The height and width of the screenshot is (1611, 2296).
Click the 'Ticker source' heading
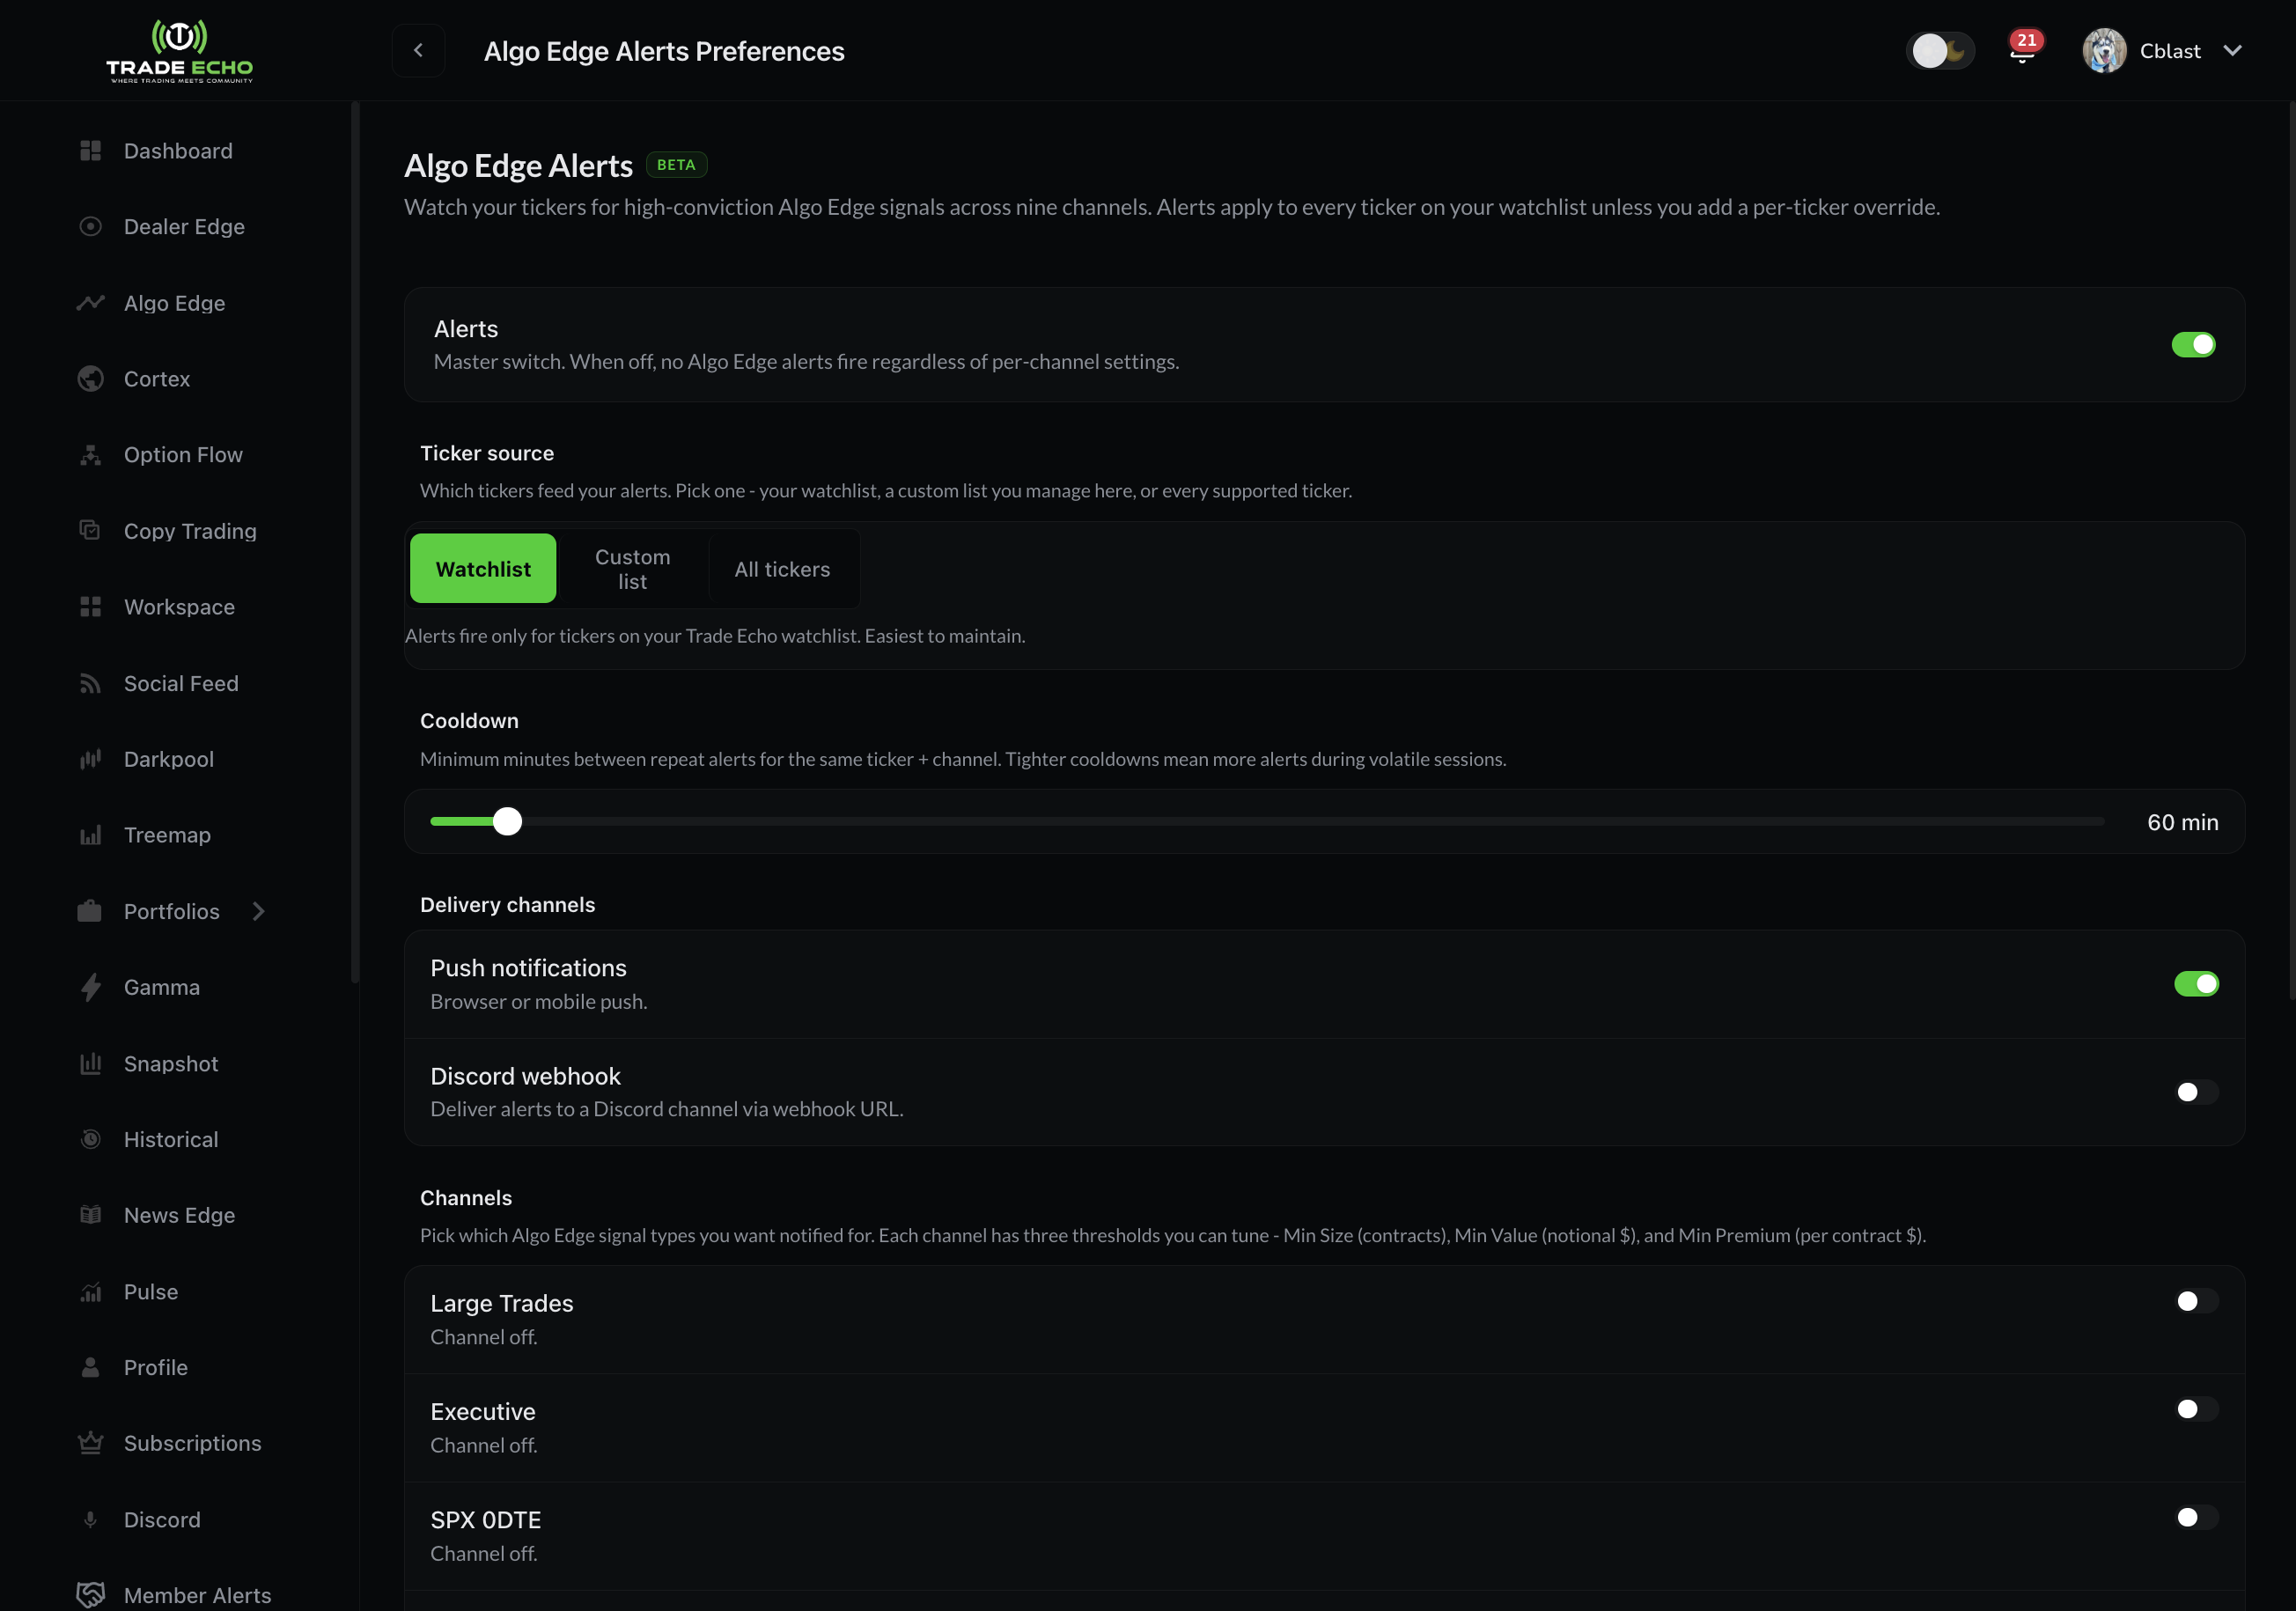(x=487, y=453)
